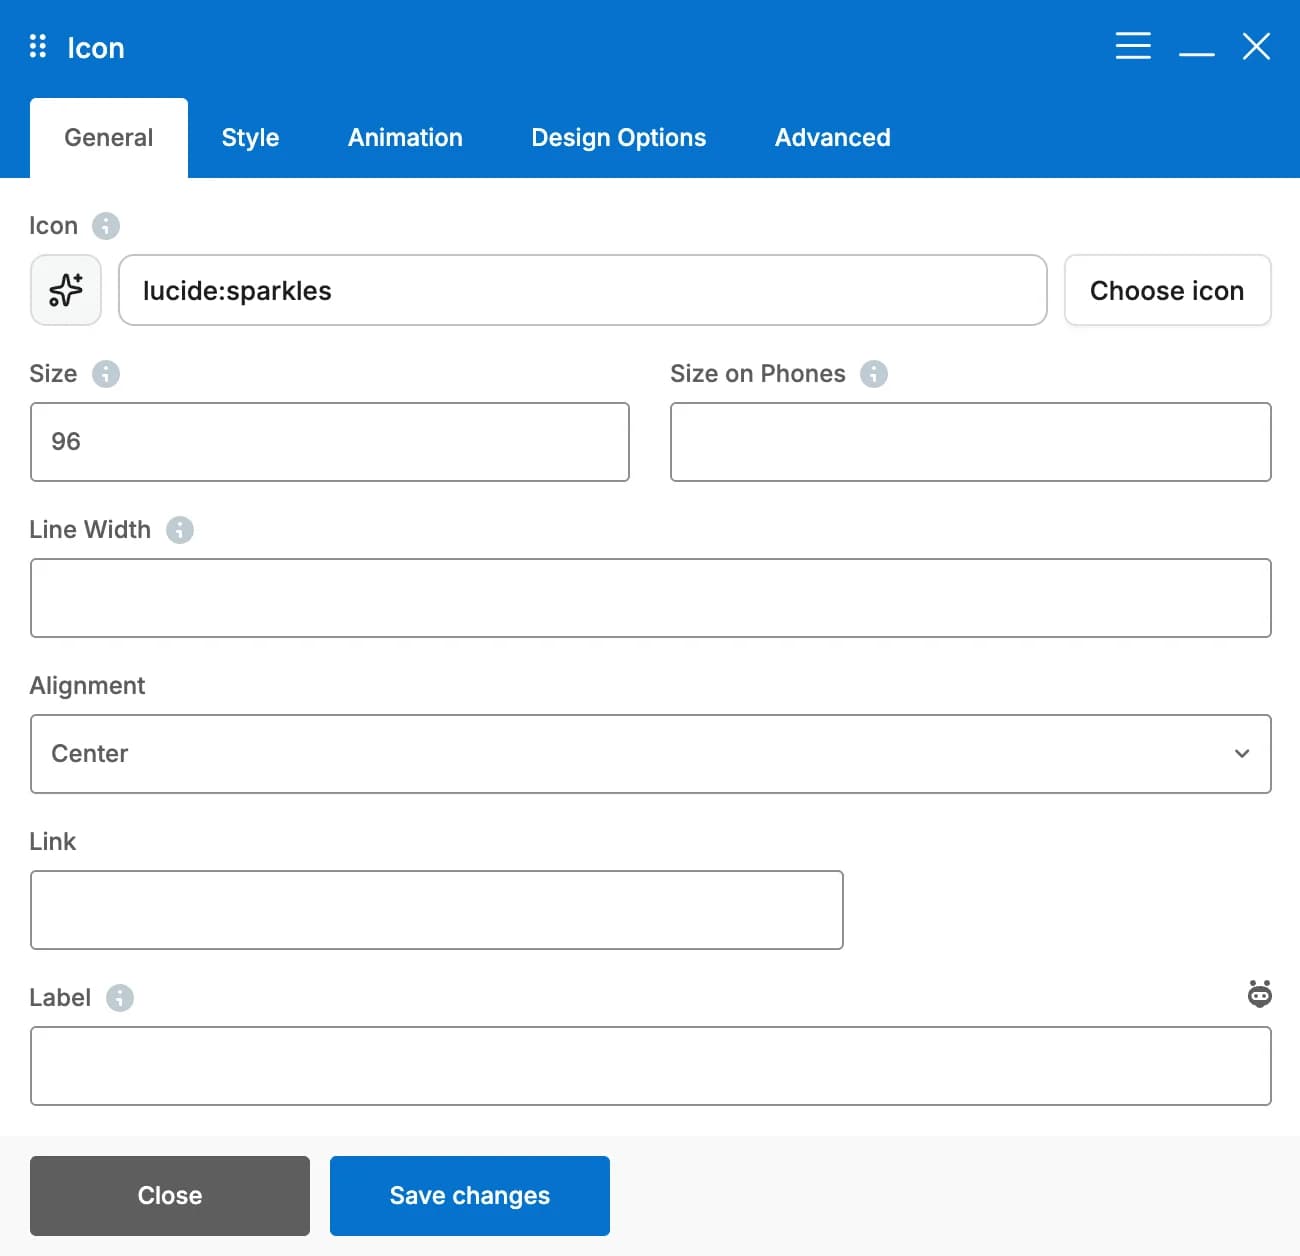Show info tooltip for Size on Phones
This screenshot has width=1300, height=1256.
tap(874, 374)
